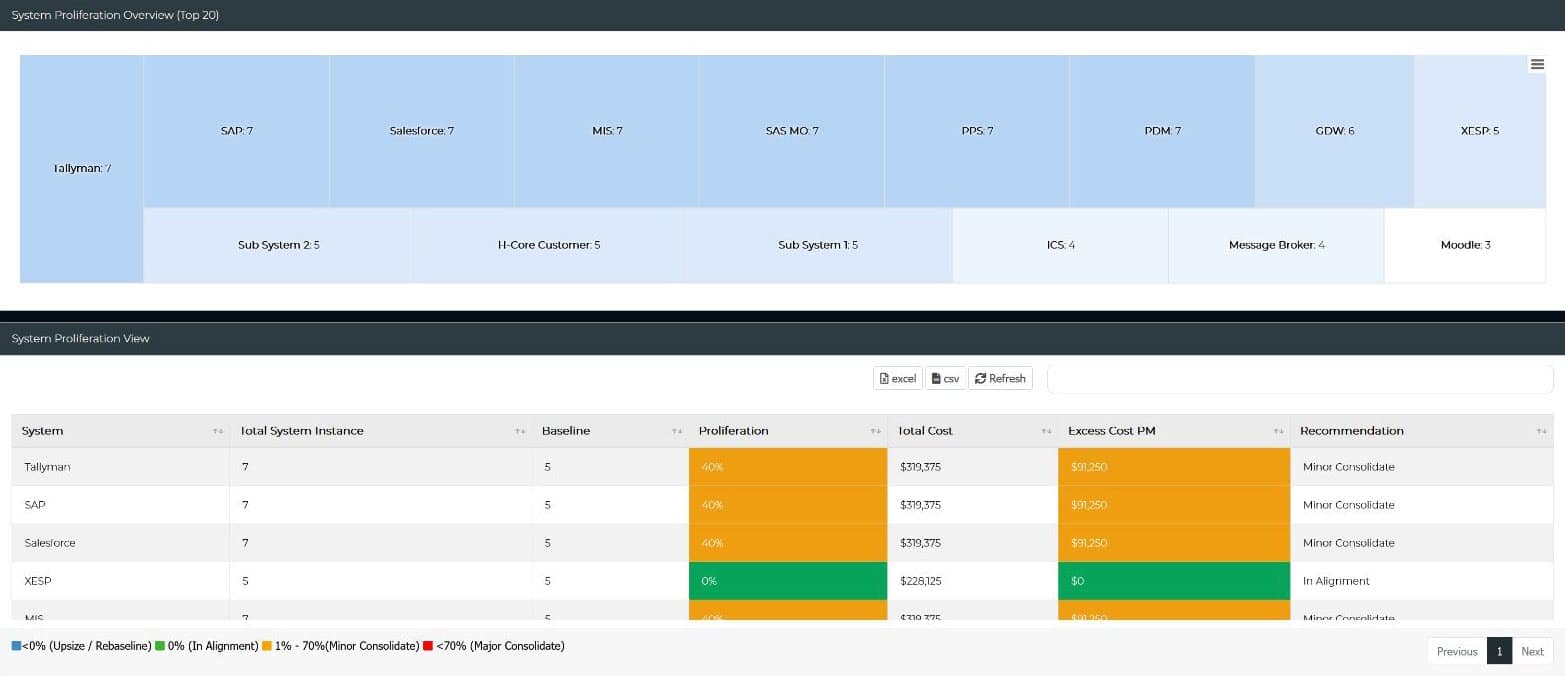Select the Sub System 2: 5 tile
The image size is (1565, 676).
pos(279,245)
